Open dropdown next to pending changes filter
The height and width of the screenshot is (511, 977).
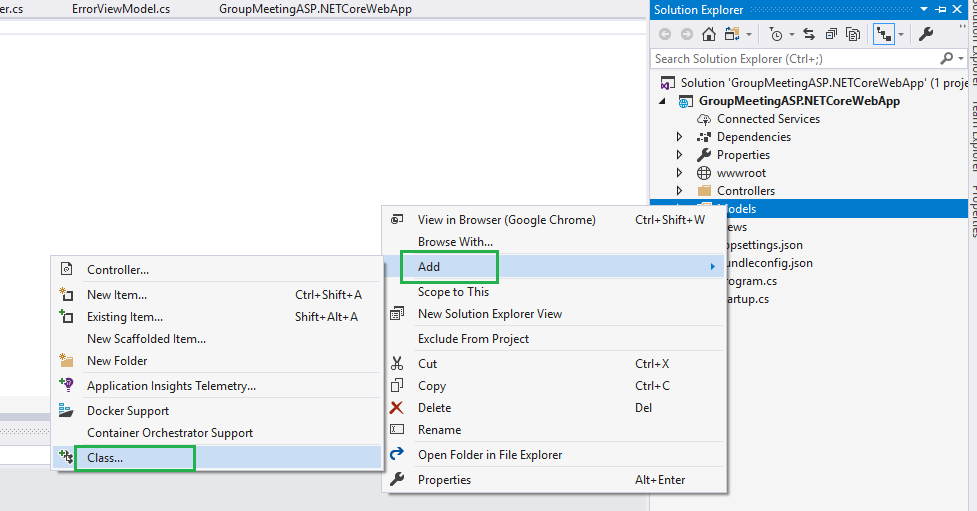pos(792,35)
